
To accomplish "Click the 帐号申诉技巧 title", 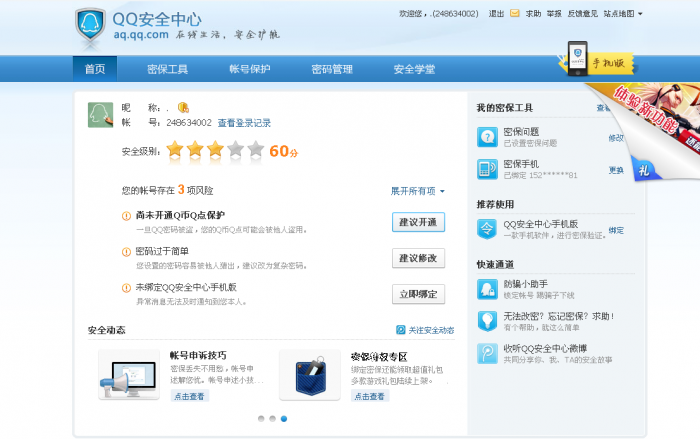I will click(198, 355).
